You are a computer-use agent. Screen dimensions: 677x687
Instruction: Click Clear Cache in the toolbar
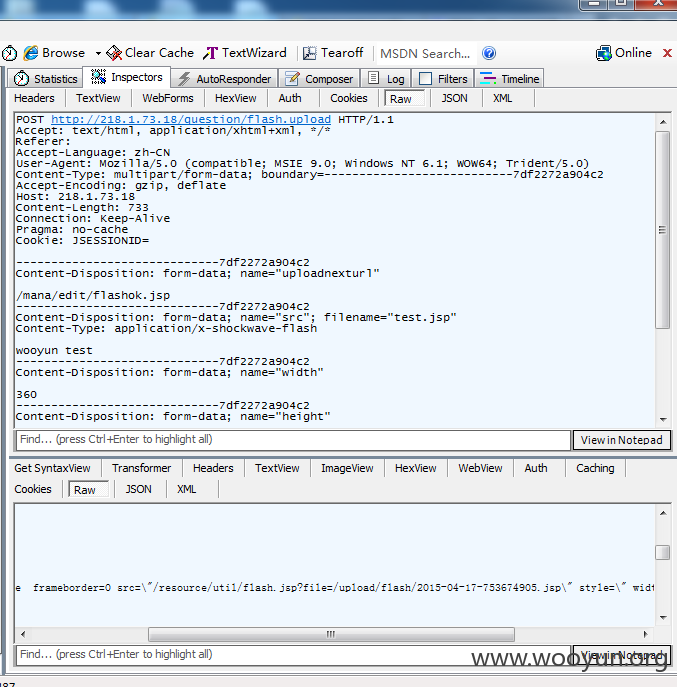[150, 53]
